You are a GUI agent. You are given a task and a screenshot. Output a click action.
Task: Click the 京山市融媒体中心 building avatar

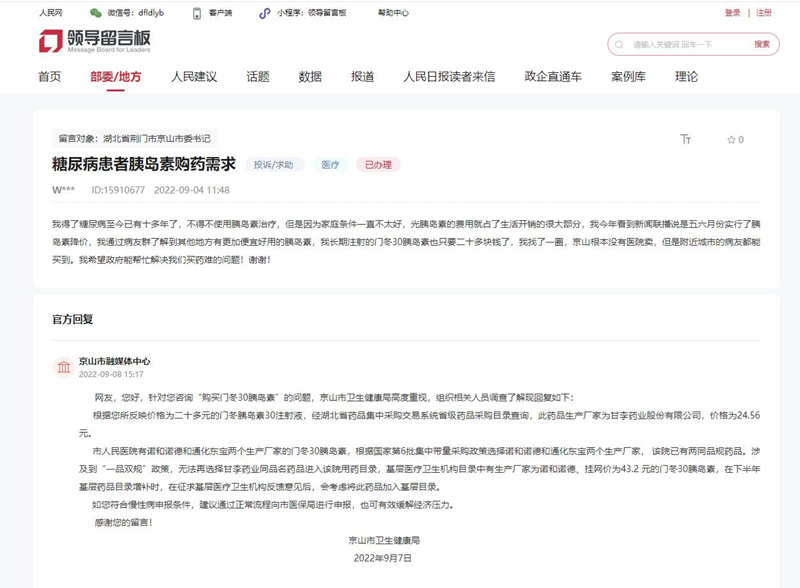coord(62,365)
